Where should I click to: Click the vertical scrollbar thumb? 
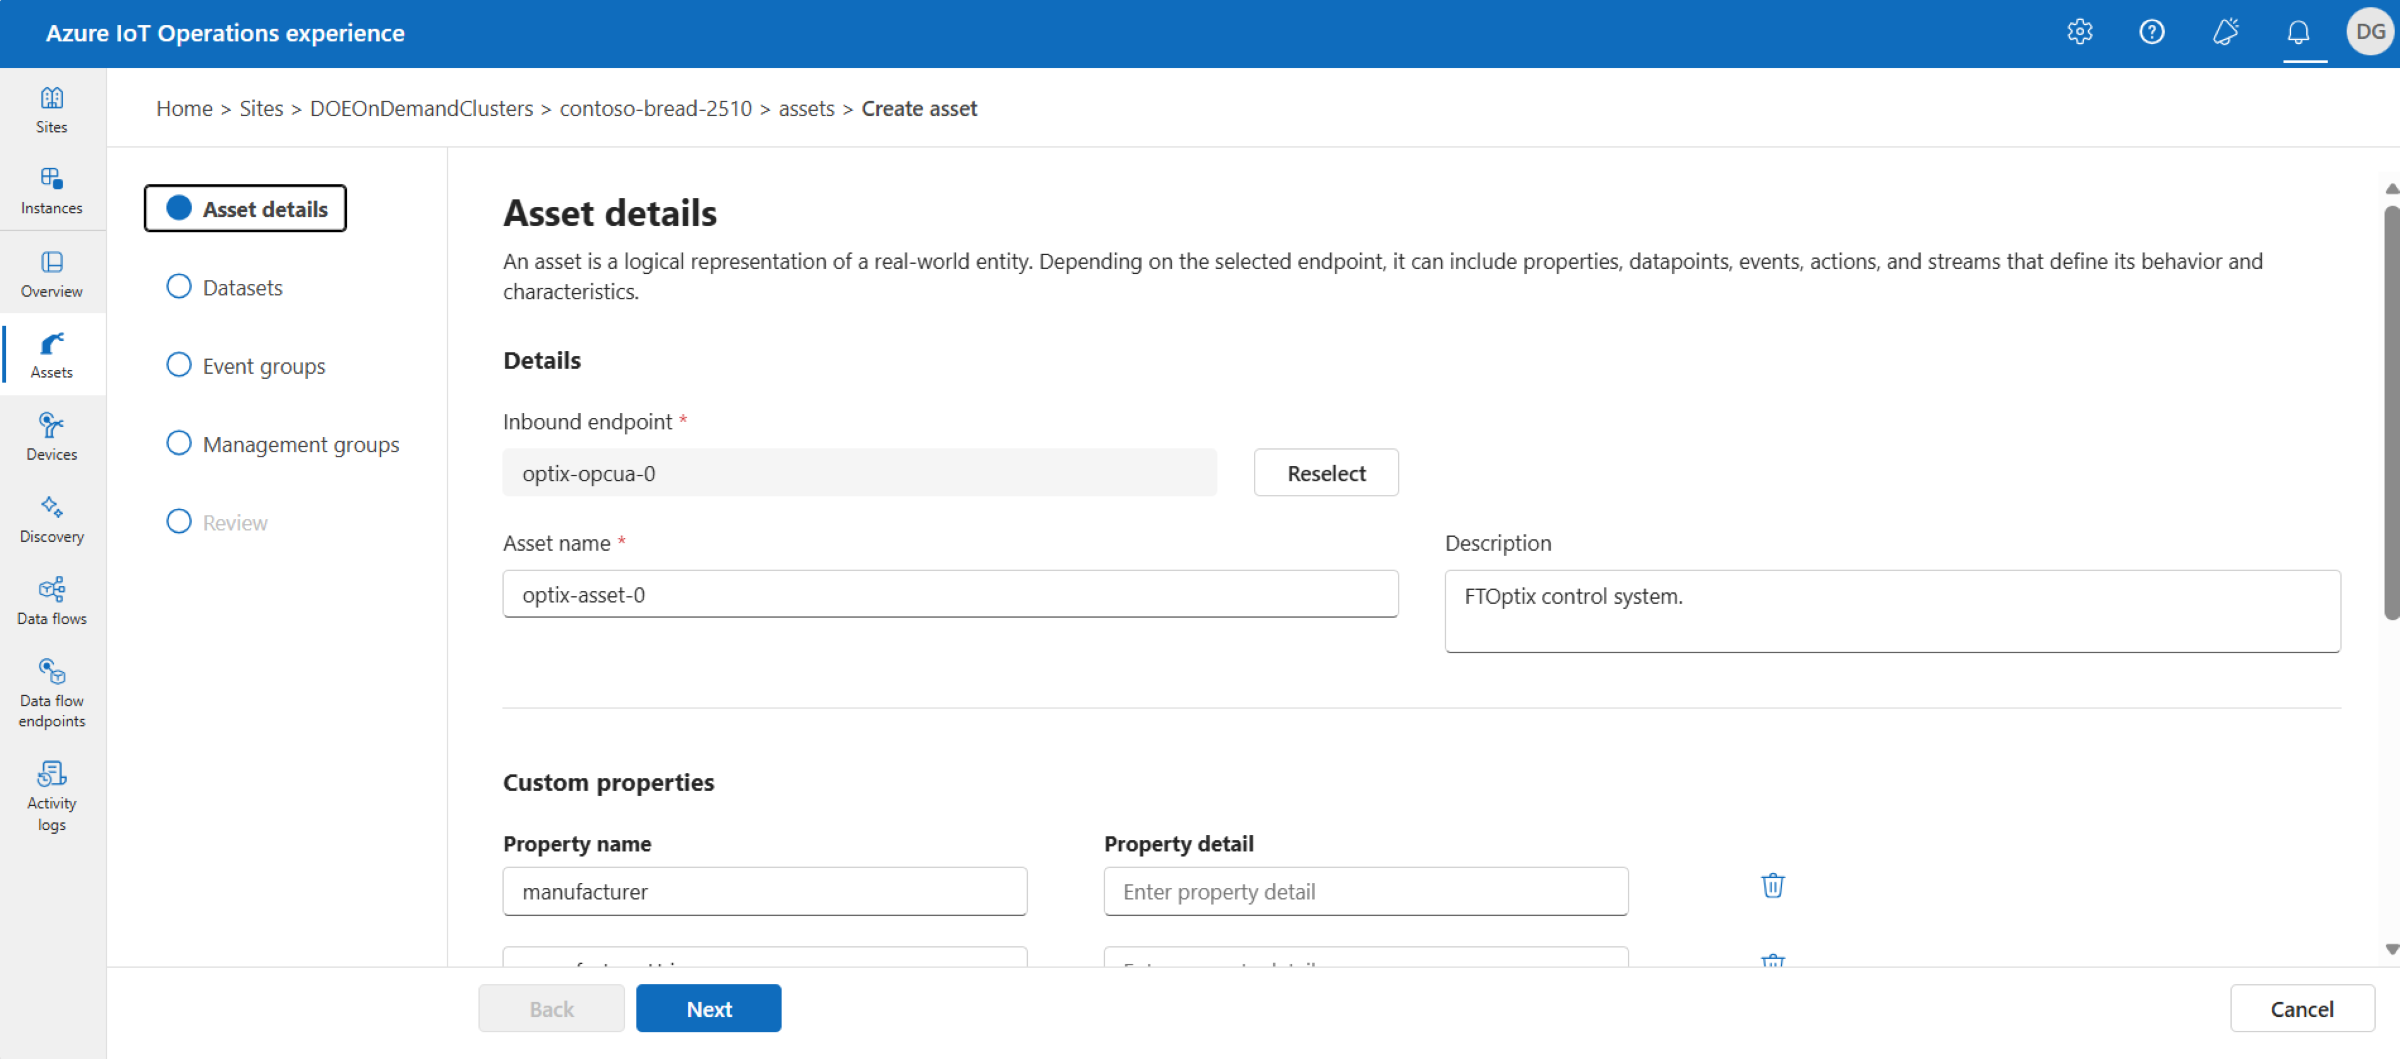(x=2391, y=413)
